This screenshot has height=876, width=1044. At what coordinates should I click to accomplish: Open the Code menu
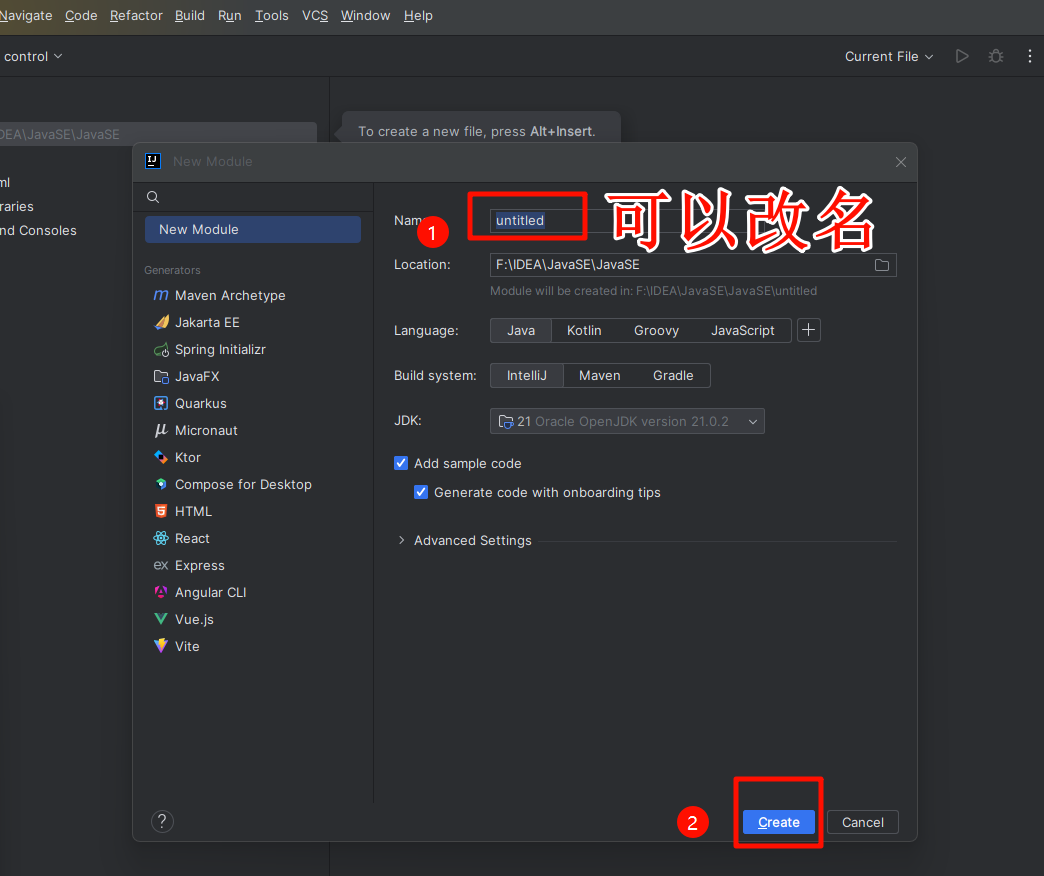(81, 15)
